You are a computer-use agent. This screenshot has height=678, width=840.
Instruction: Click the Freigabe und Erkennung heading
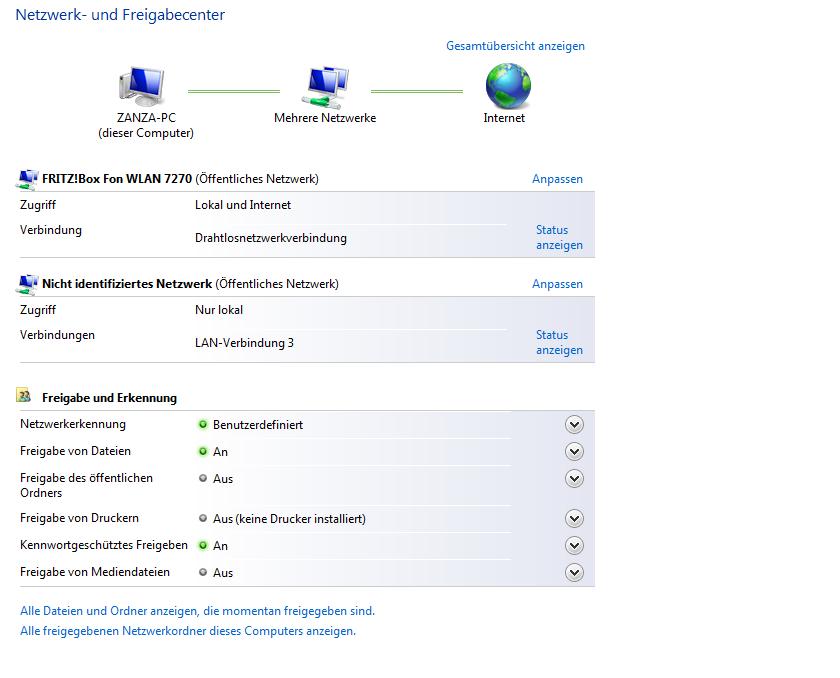[x=109, y=398]
